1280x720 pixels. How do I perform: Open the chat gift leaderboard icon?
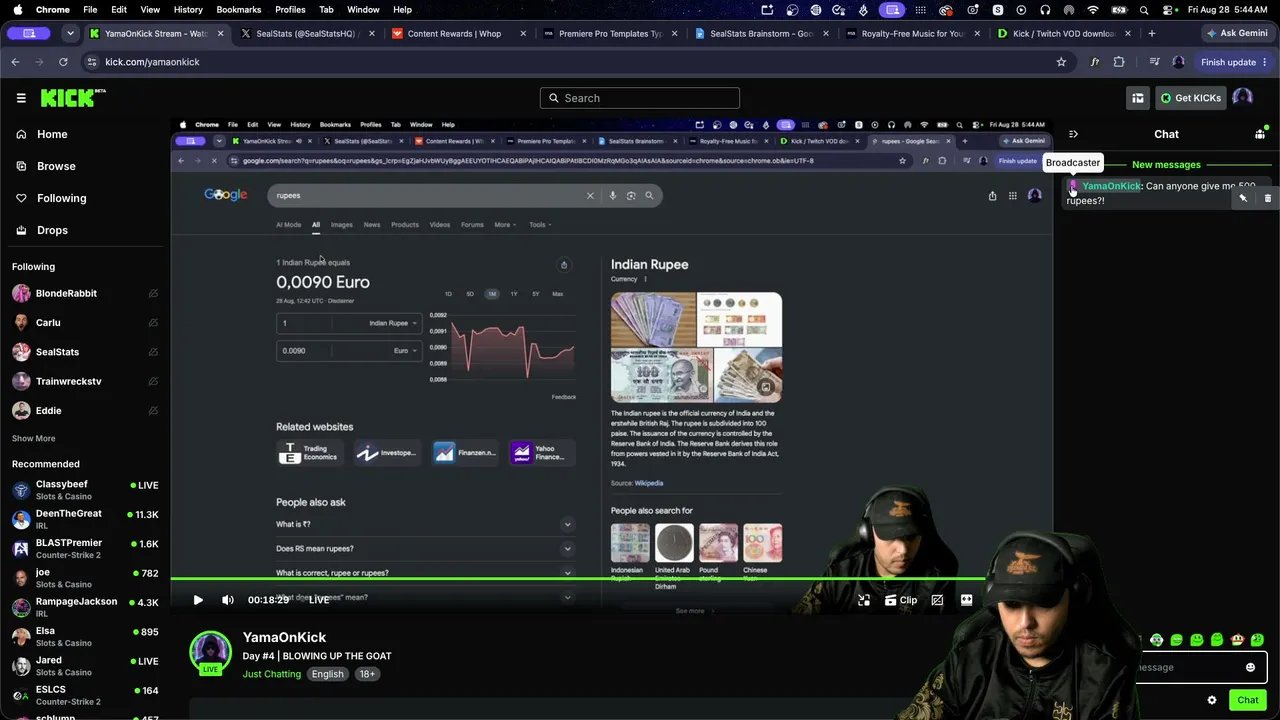[x=1260, y=134]
